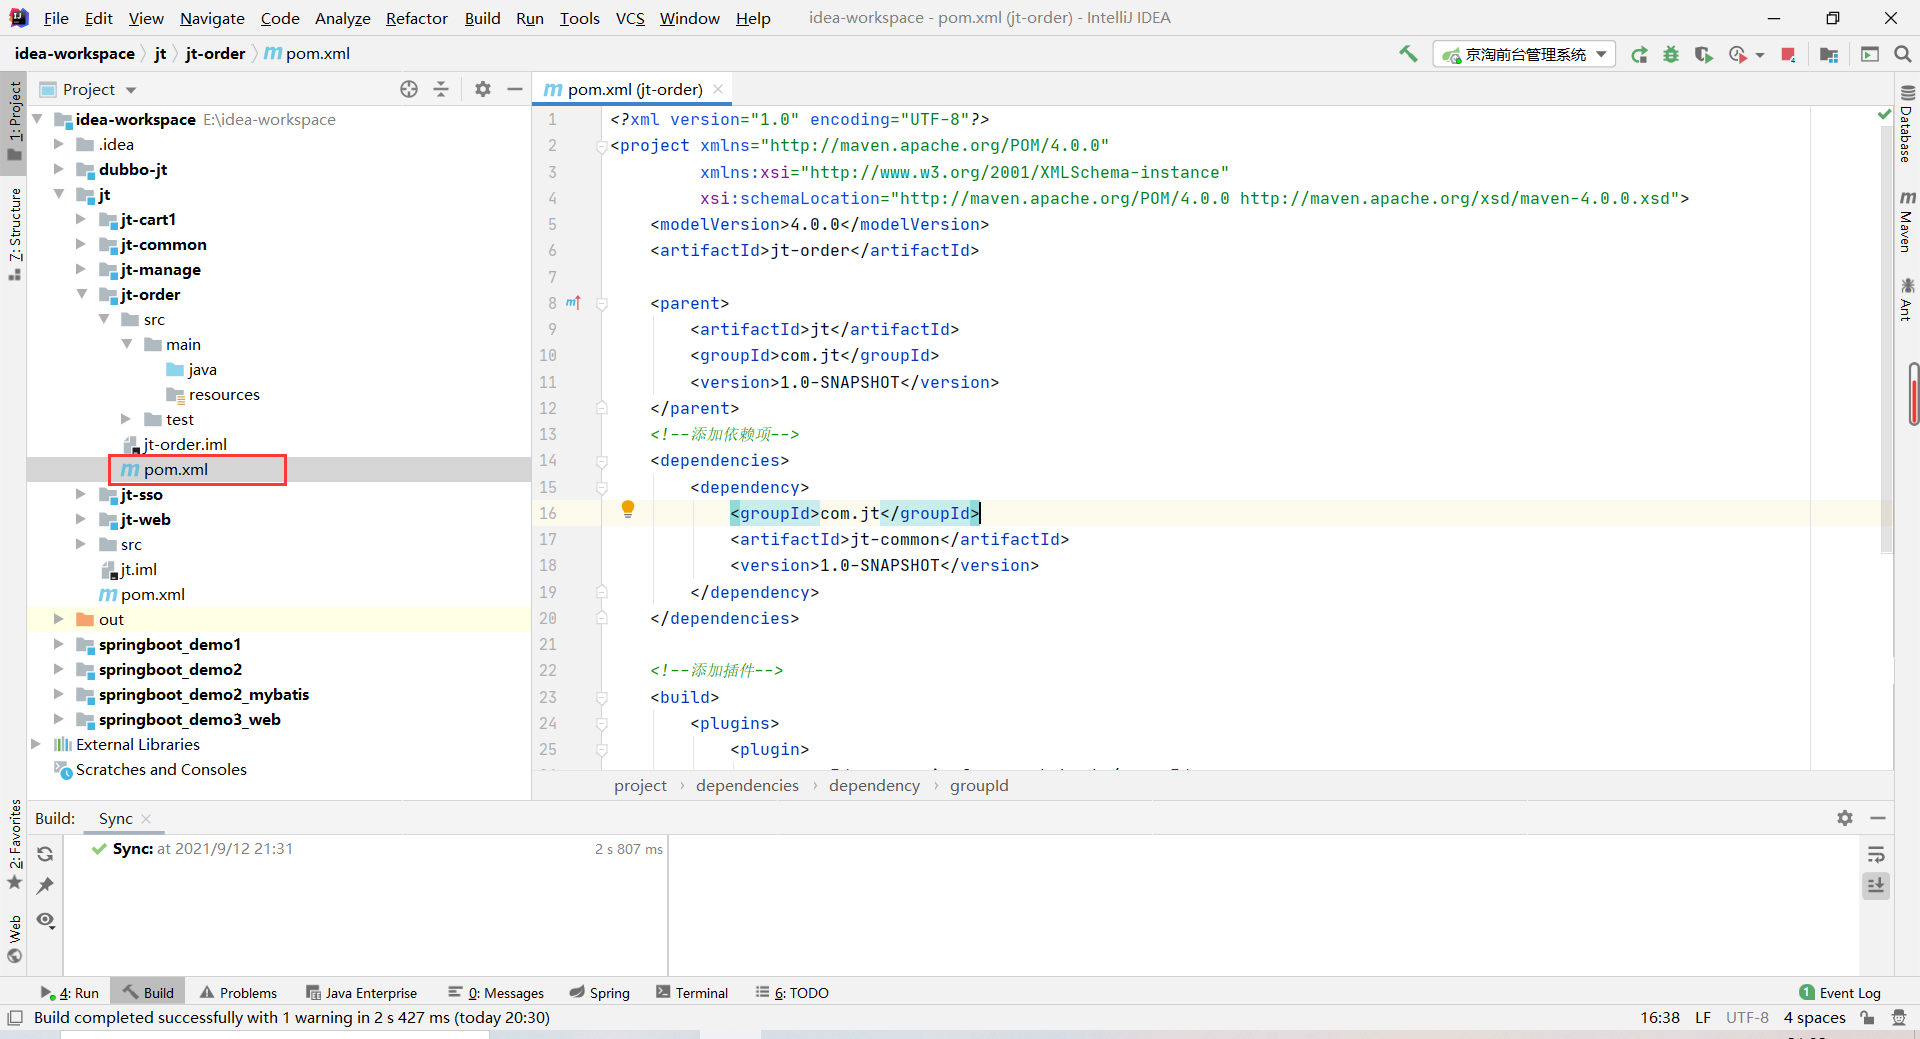
Task: Toggle the eye view icon in Build panel
Action: [x=45, y=920]
